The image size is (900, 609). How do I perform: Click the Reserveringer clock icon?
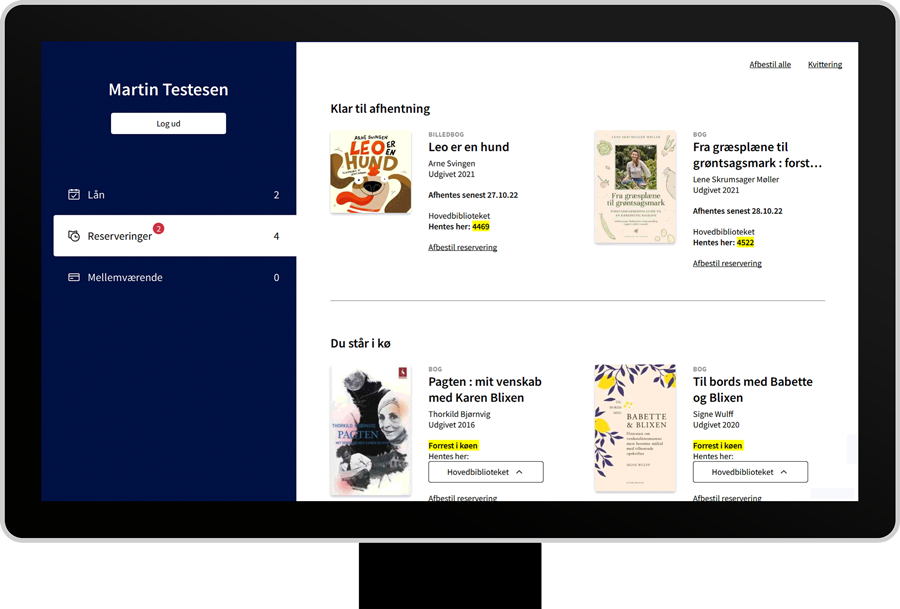(x=74, y=236)
